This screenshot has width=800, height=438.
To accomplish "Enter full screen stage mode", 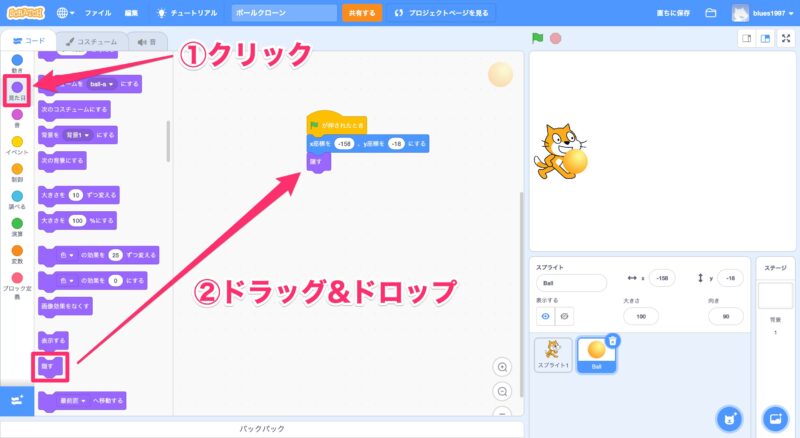I will pos(785,39).
